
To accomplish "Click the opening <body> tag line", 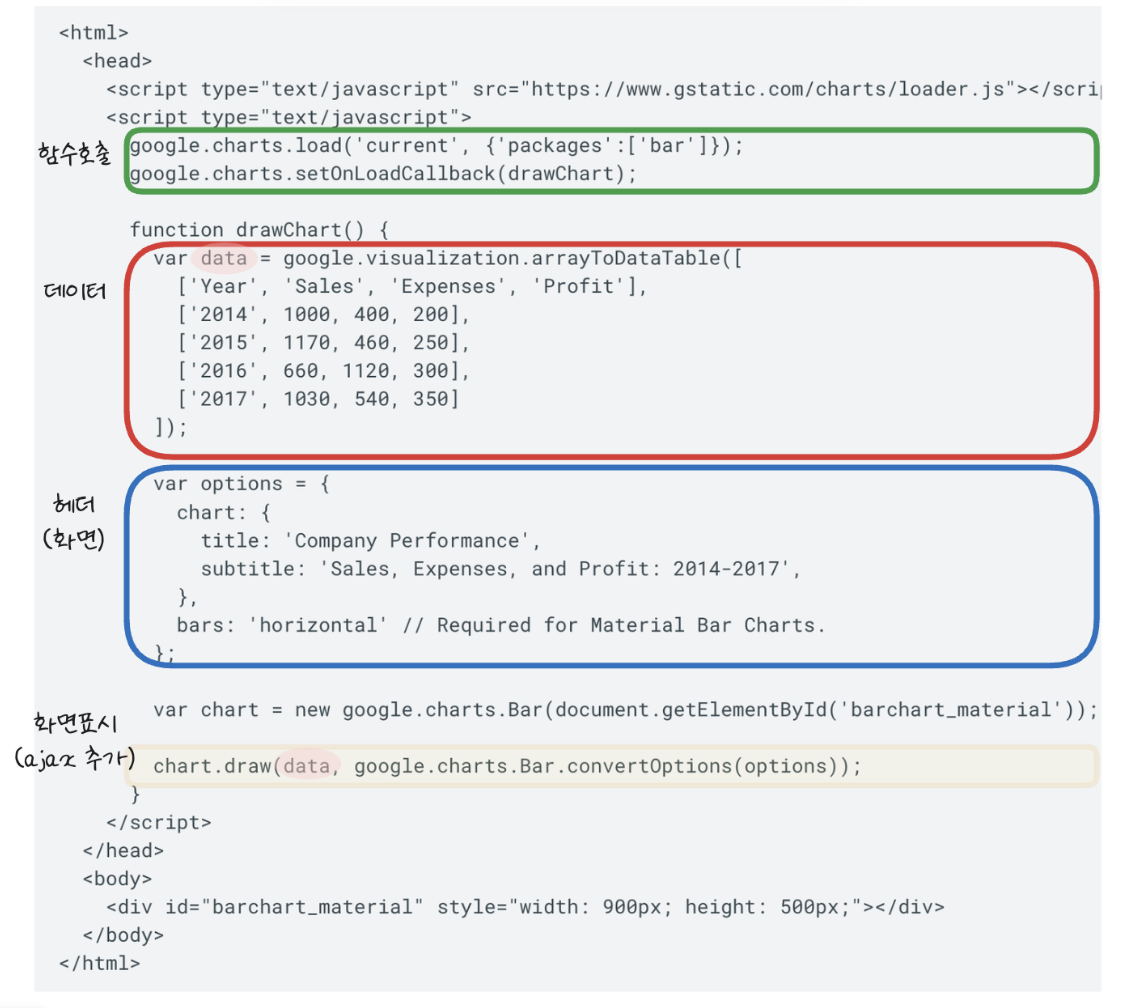I will click(x=117, y=879).
